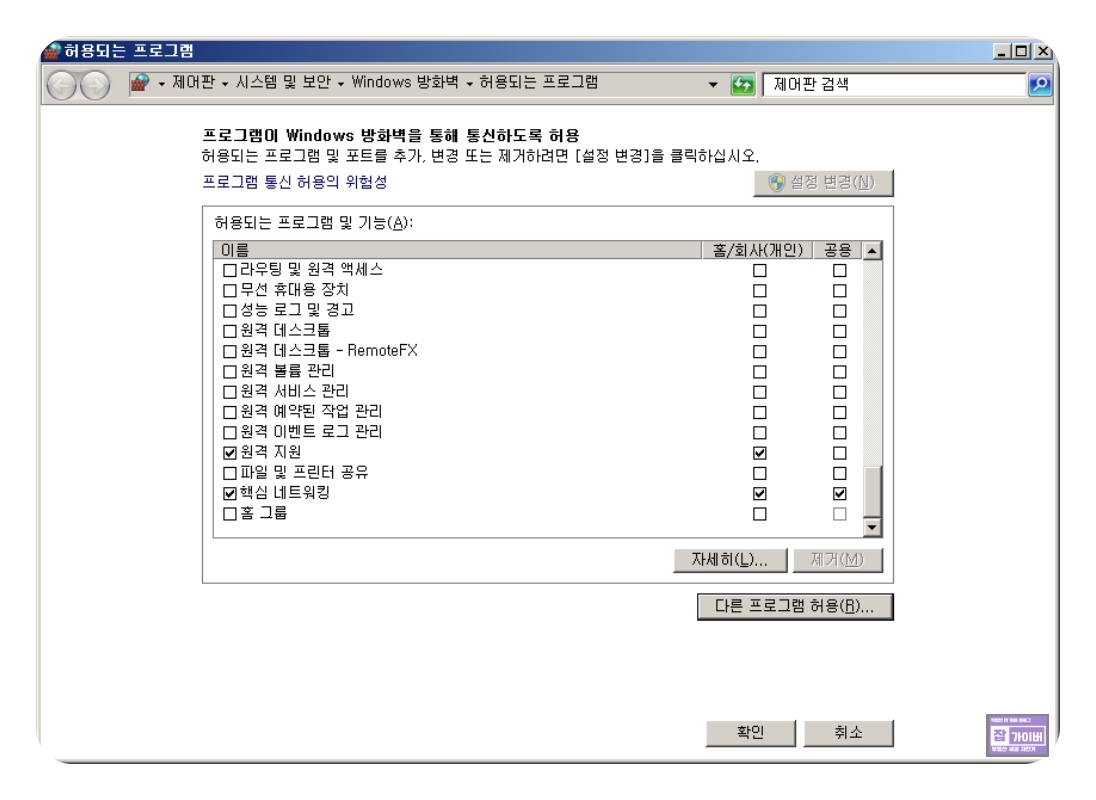Click the back navigation arrow
The width and height of the screenshot is (1096, 800).
(x=61, y=86)
